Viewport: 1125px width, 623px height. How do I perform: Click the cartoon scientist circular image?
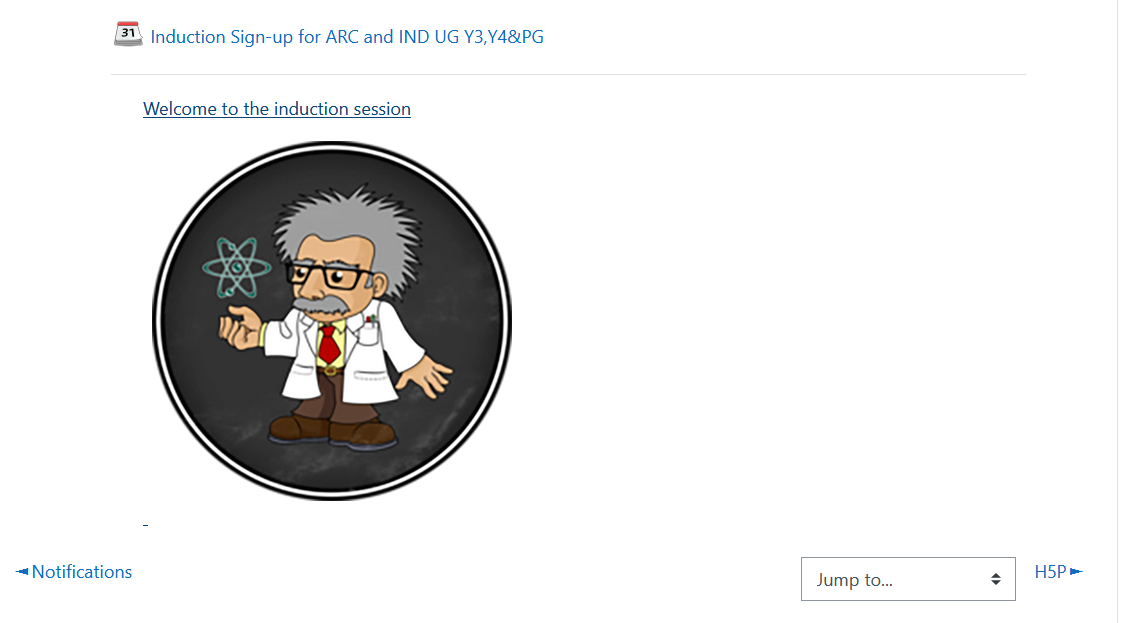tap(331, 320)
